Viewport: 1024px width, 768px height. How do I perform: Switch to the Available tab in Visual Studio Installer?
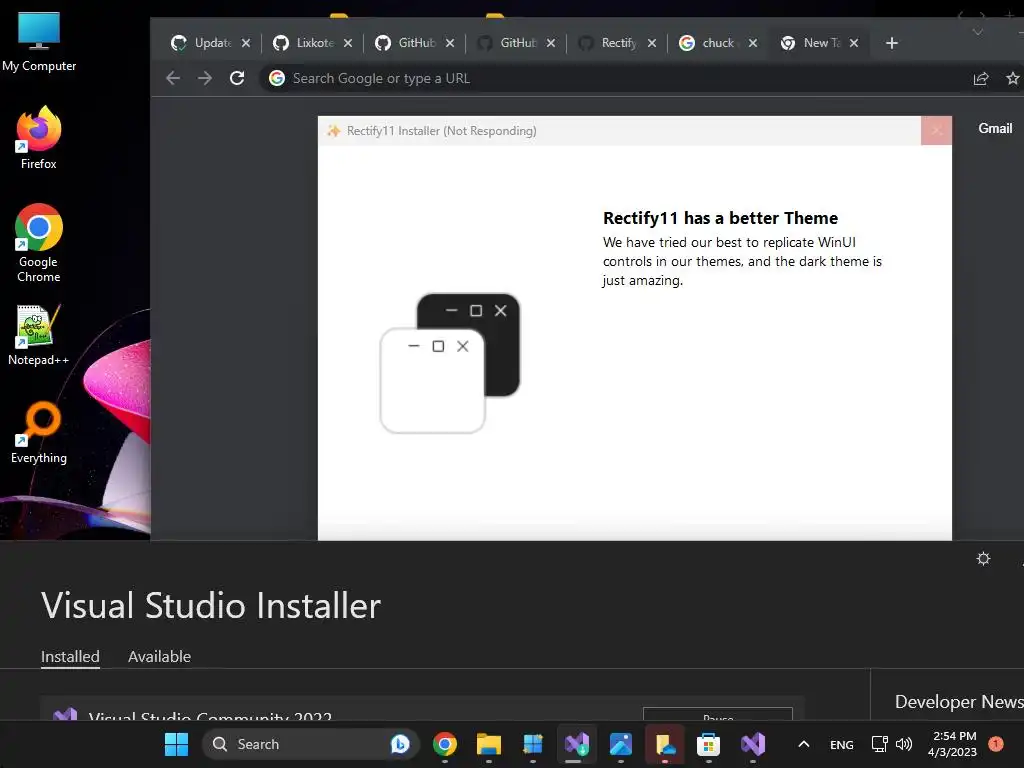[159, 656]
